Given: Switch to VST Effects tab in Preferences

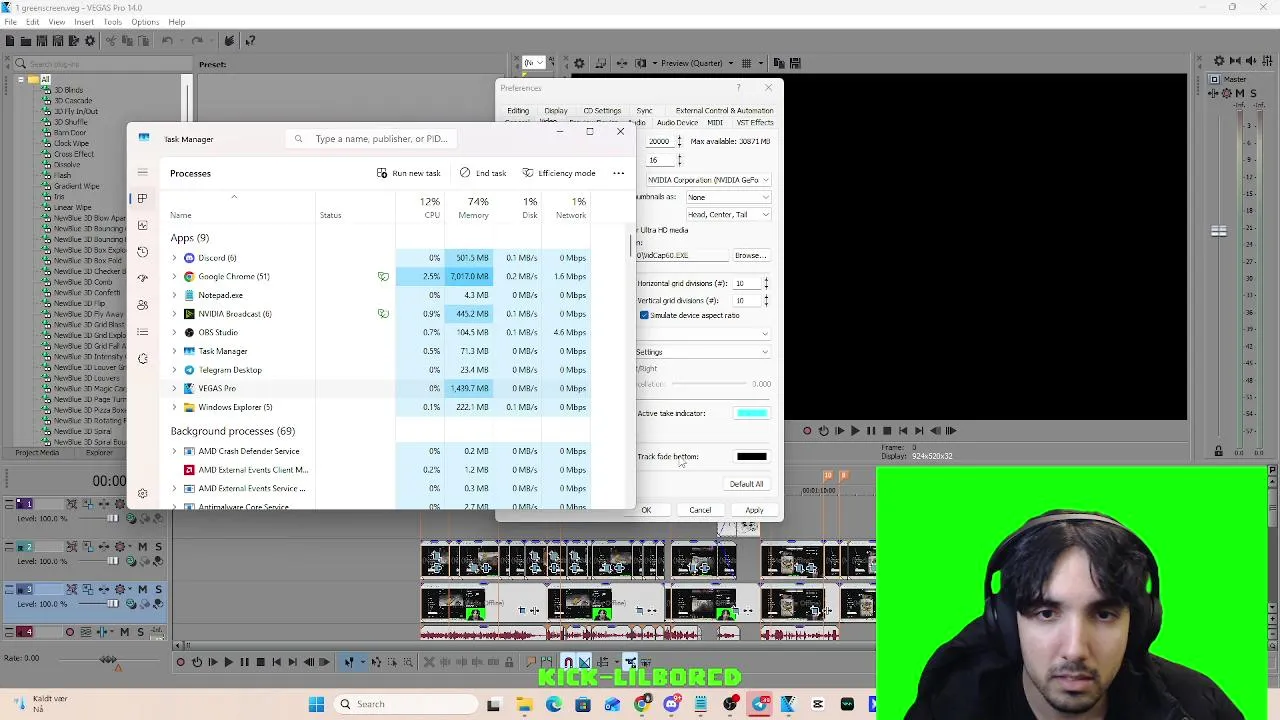Looking at the screenshot, I should pyautogui.click(x=755, y=123).
